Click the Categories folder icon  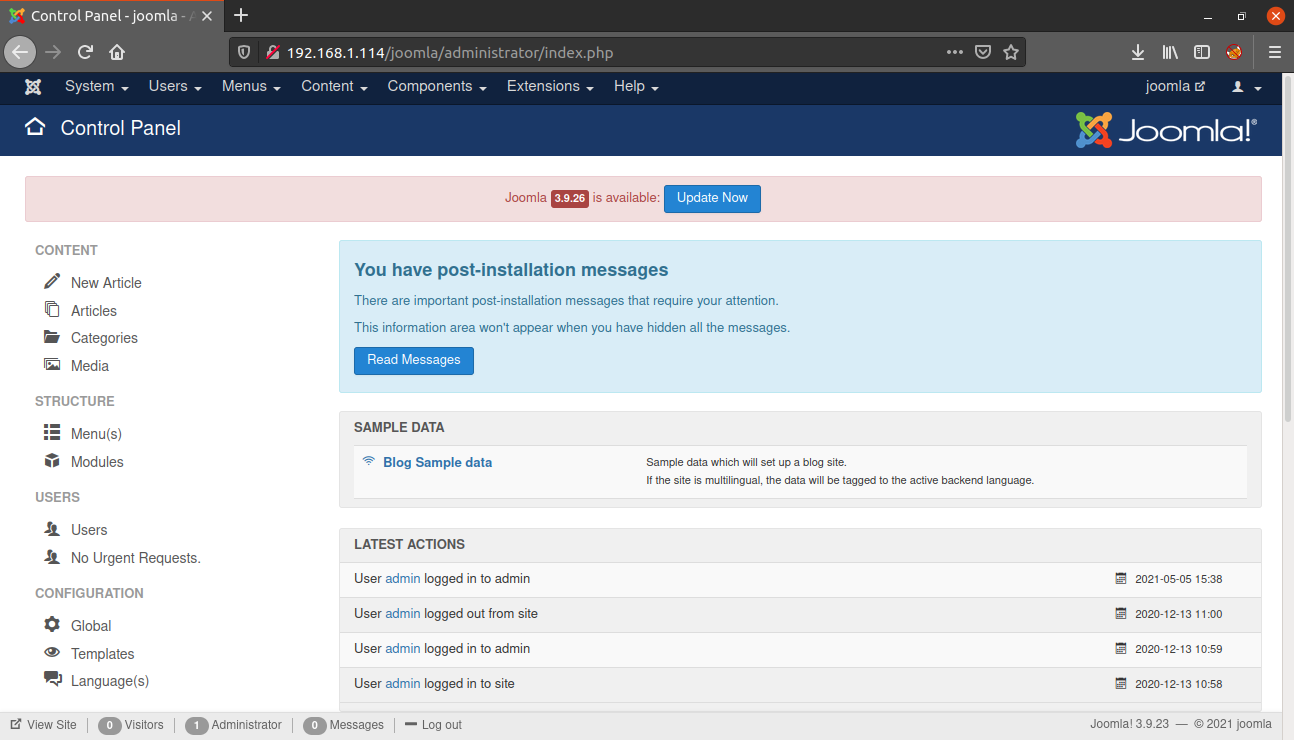(x=52, y=337)
